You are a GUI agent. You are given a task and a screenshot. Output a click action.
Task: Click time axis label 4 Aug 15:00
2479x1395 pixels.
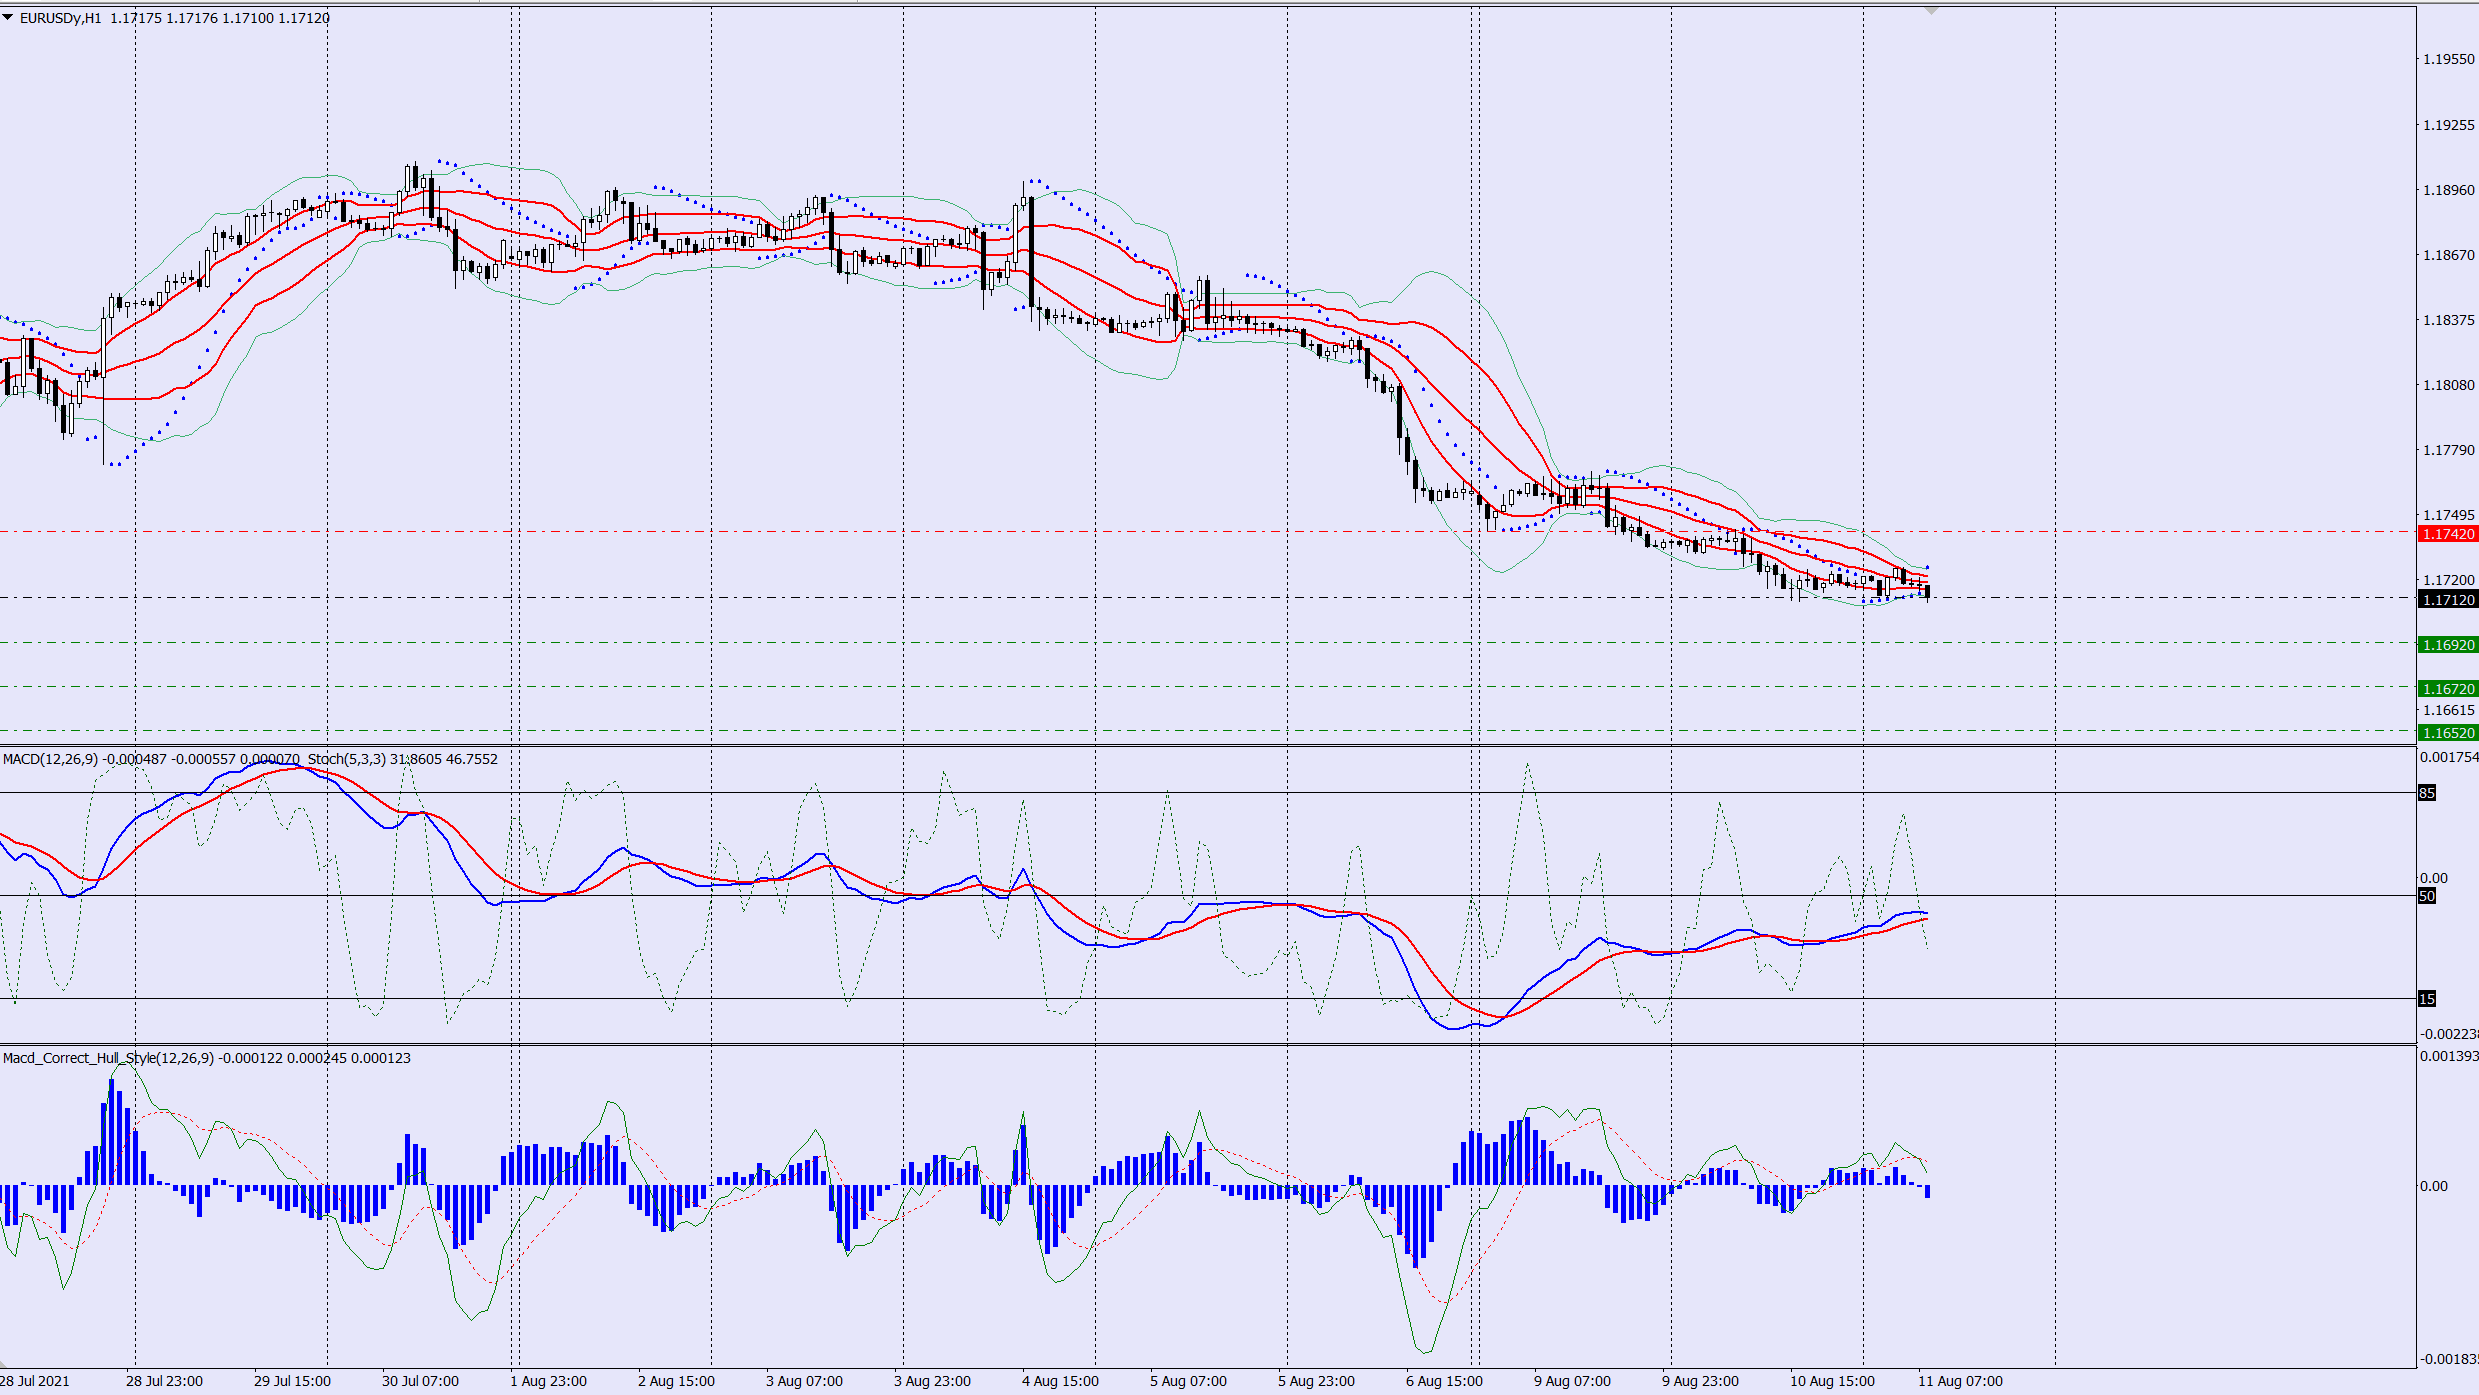1060,1381
